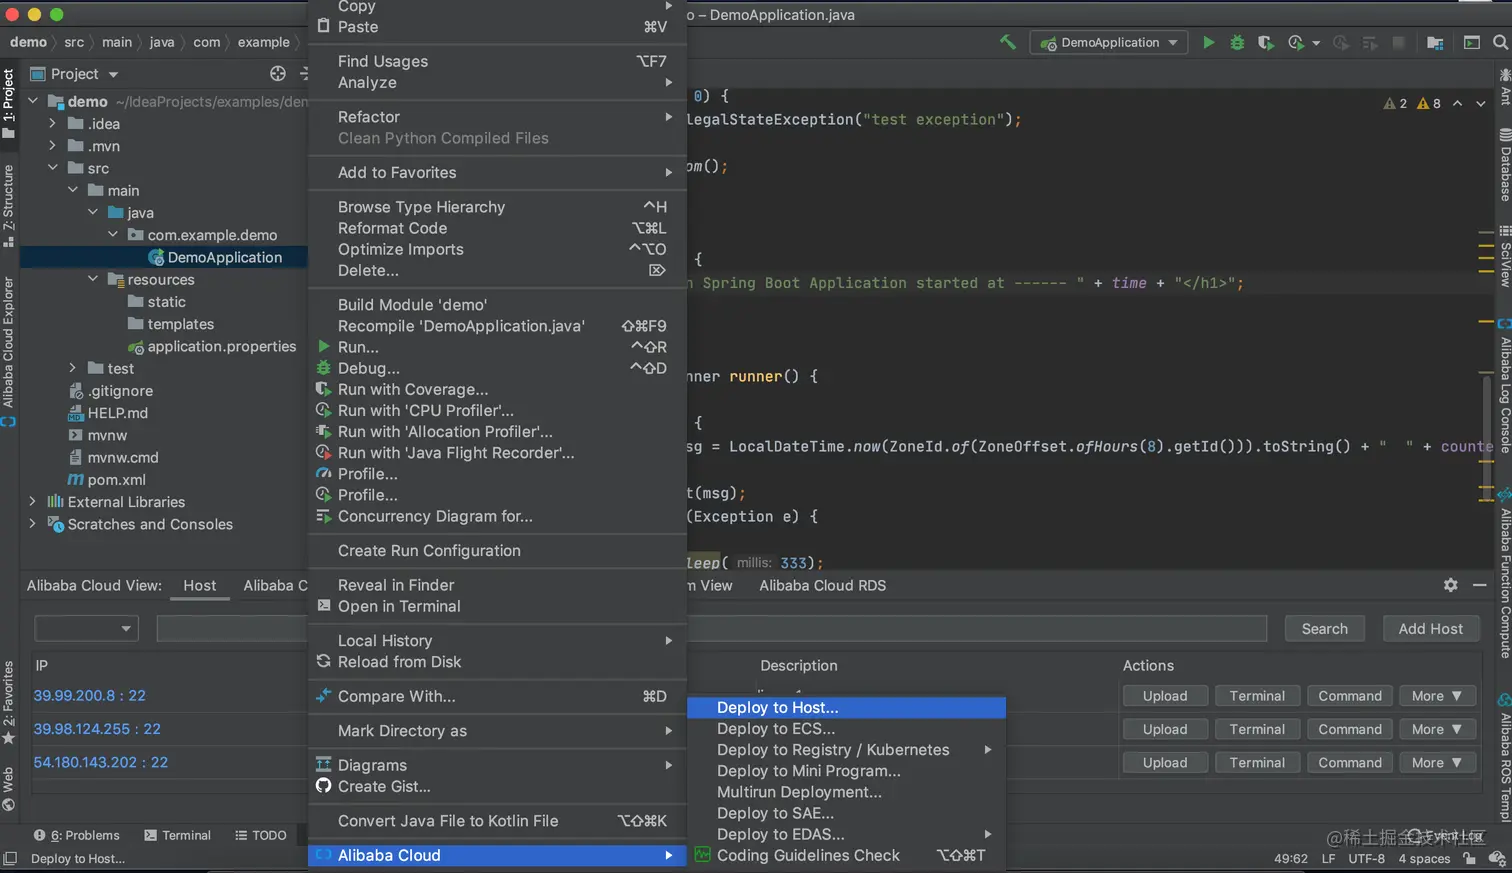This screenshot has width=1512, height=873.
Task: Expand External Libraries node
Action: click(33, 501)
